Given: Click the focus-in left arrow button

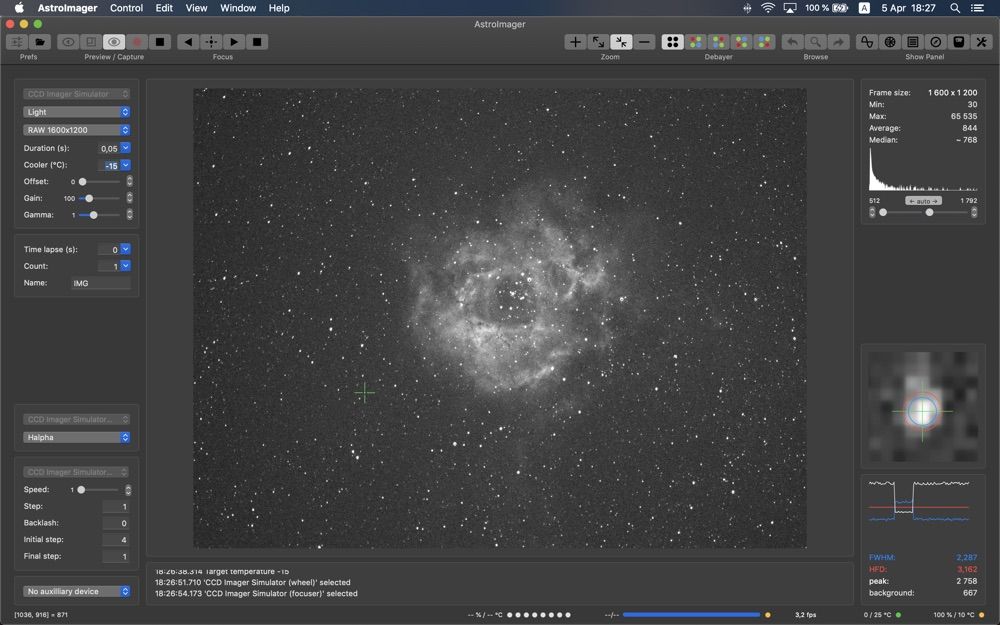Looking at the screenshot, I should (x=188, y=42).
